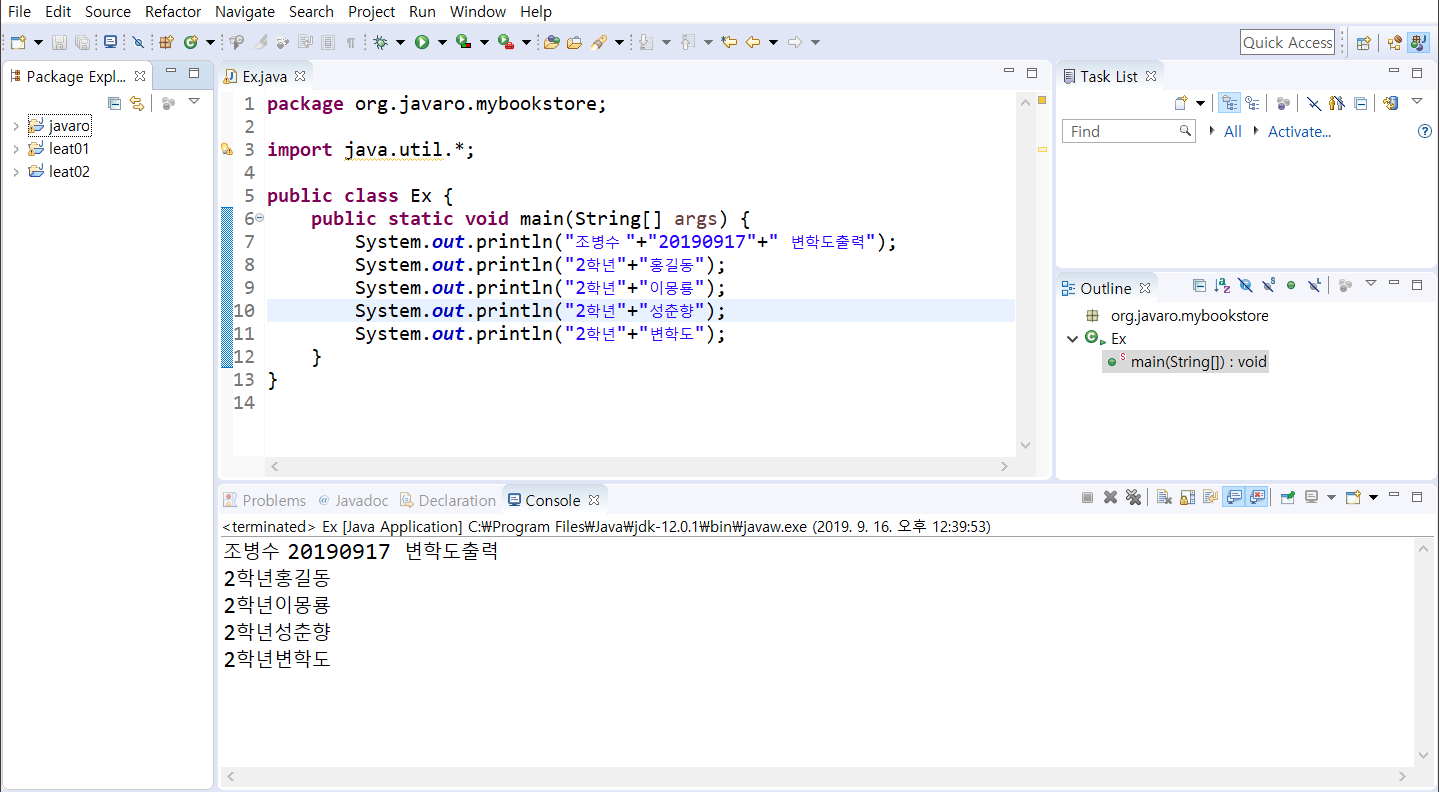This screenshot has height=792, width=1440.
Task: Click Open Task toolbar icon
Action: (x=575, y=42)
